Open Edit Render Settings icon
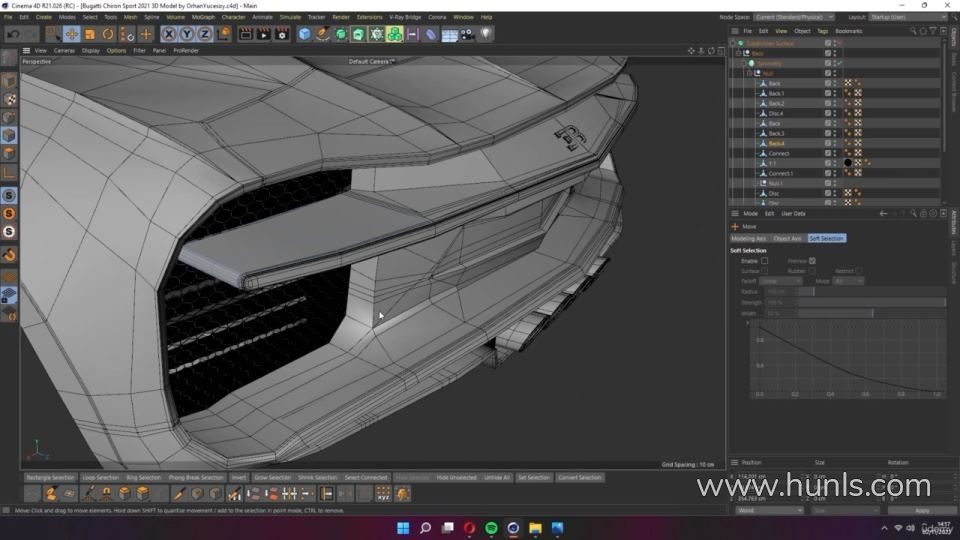 pyautogui.click(x=282, y=34)
